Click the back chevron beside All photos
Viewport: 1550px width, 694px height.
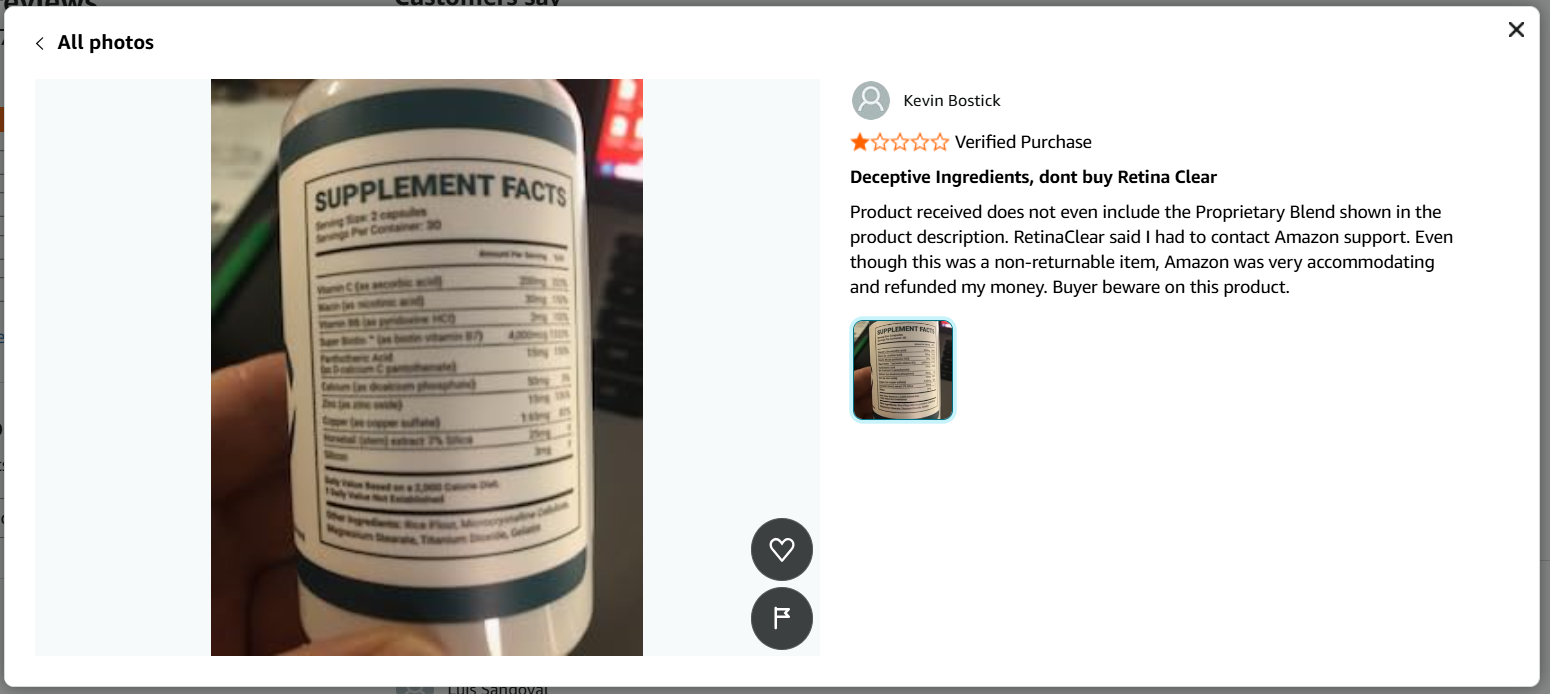click(x=40, y=43)
